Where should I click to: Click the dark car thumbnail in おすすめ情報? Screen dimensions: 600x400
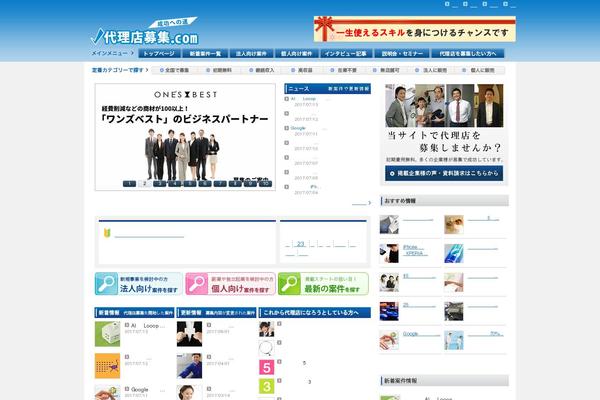[454, 311]
